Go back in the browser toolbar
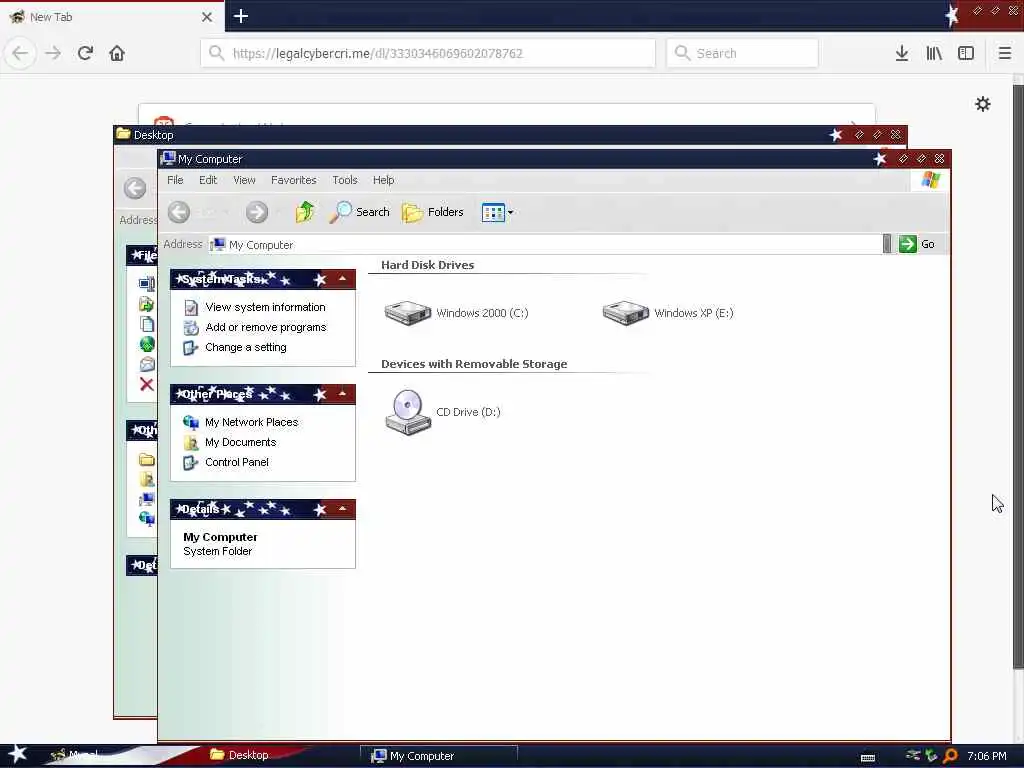This screenshot has width=1024, height=768. point(20,53)
